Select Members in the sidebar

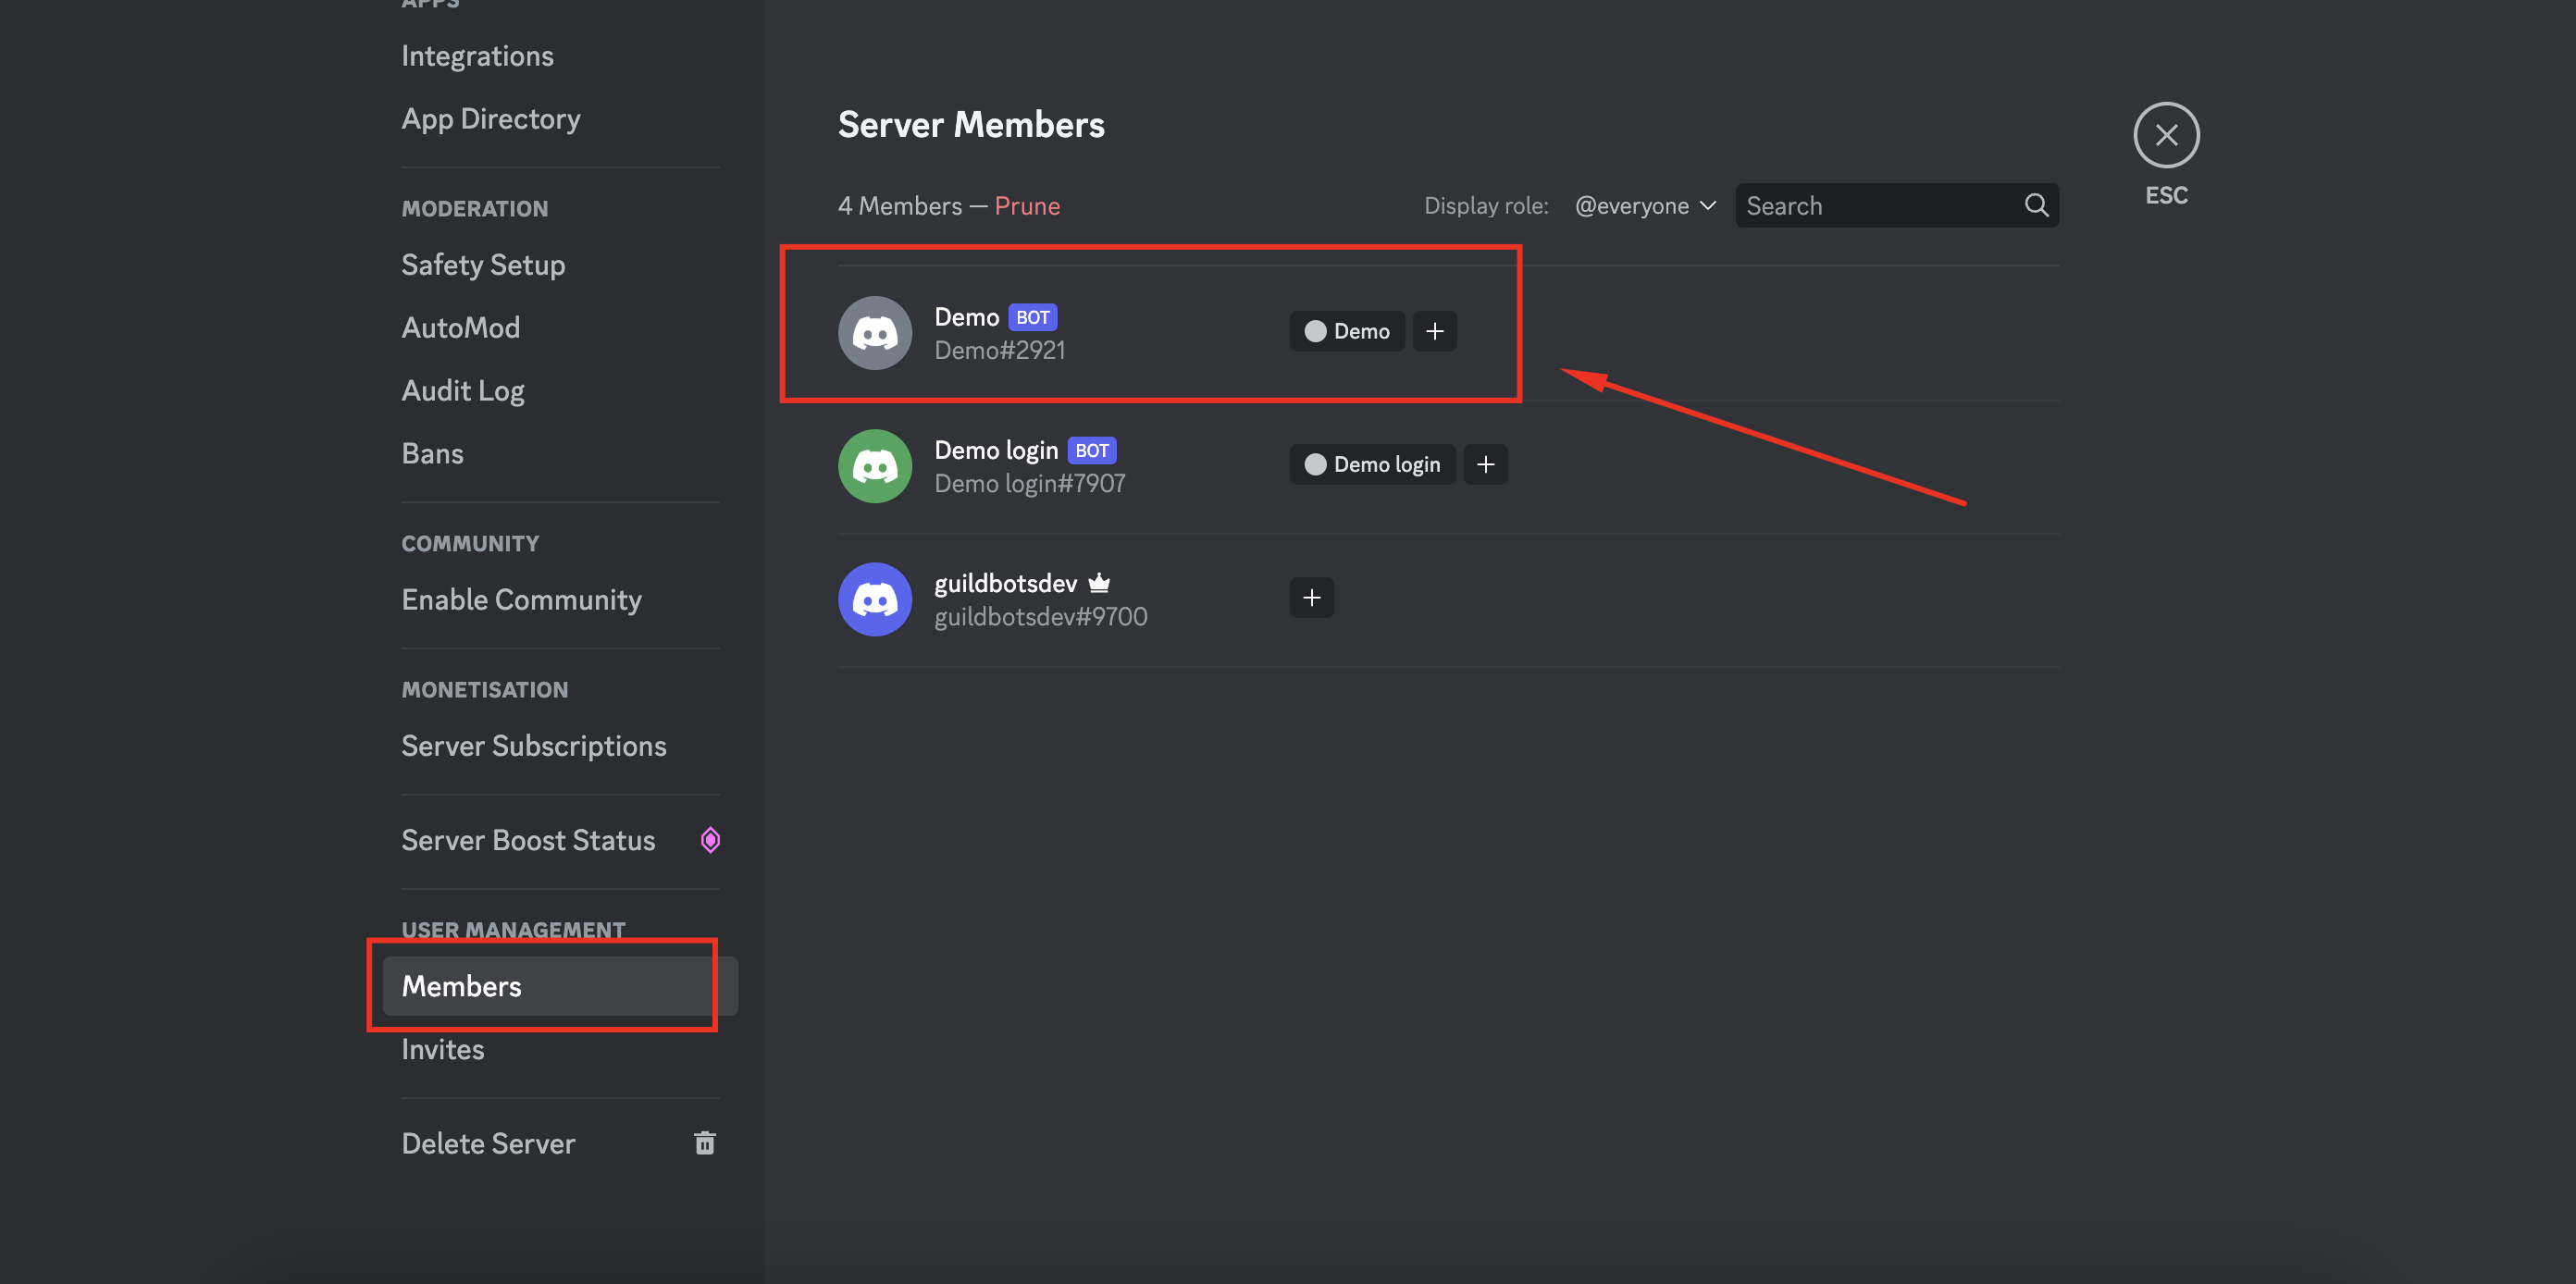click(560, 986)
